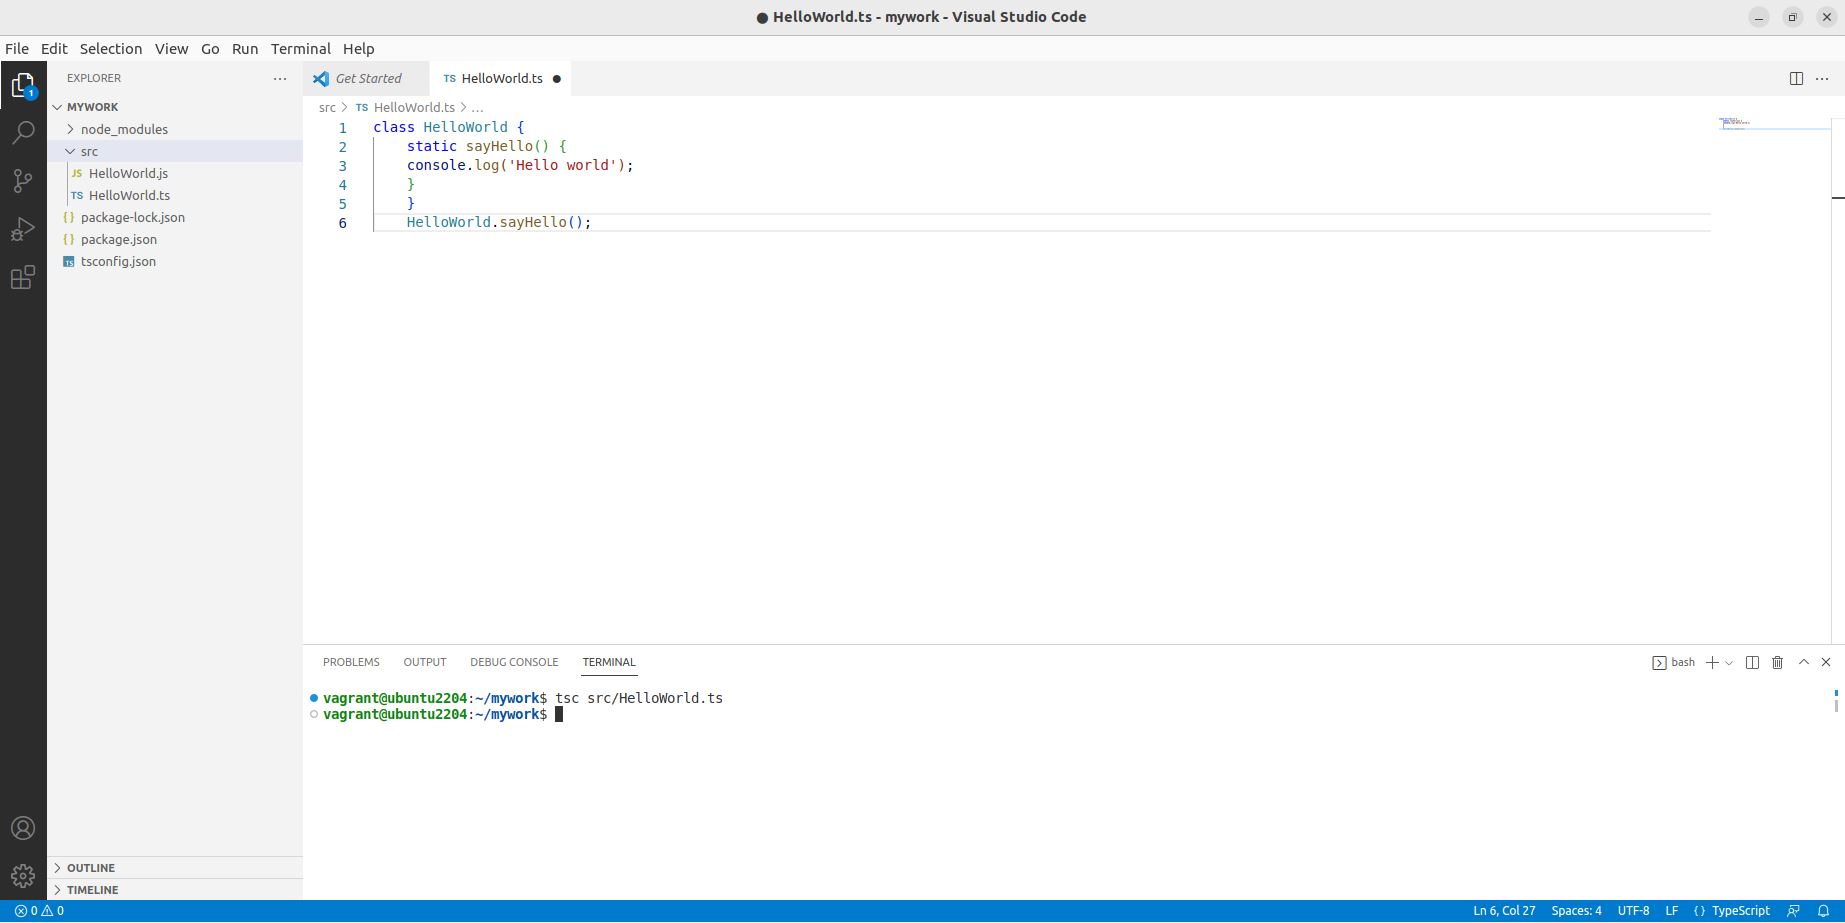The height and width of the screenshot is (923, 1845).
Task: Switch to the Problems tab
Action: pyautogui.click(x=351, y=662)
